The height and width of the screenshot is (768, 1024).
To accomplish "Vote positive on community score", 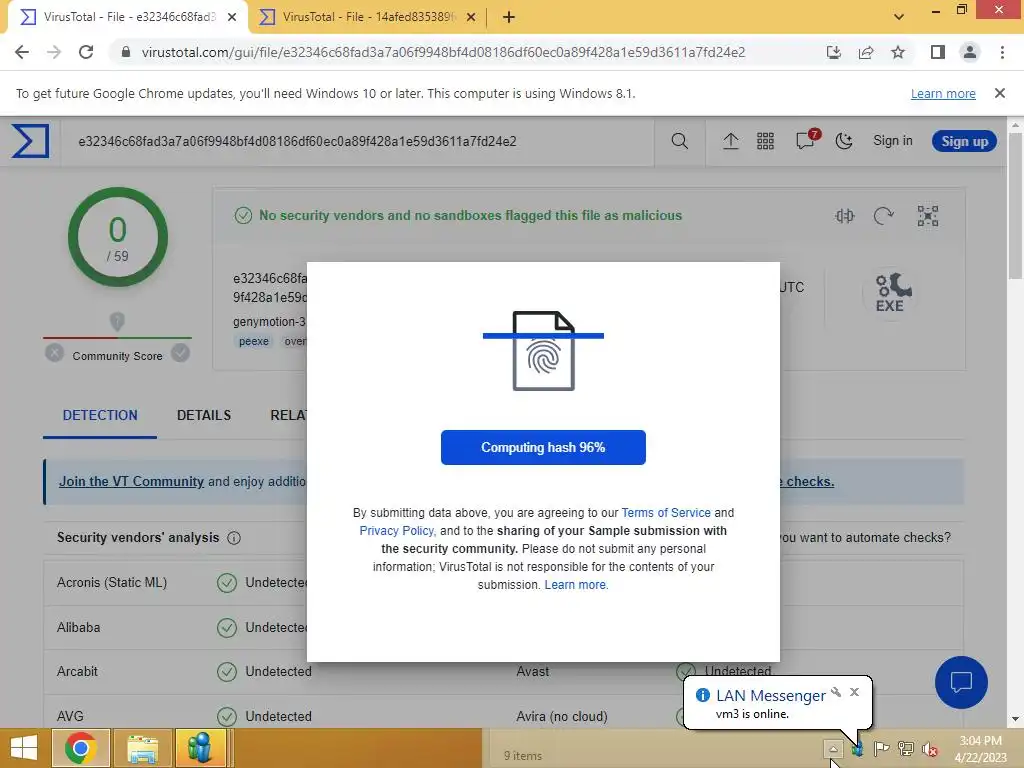I will (x=180, y=353).
